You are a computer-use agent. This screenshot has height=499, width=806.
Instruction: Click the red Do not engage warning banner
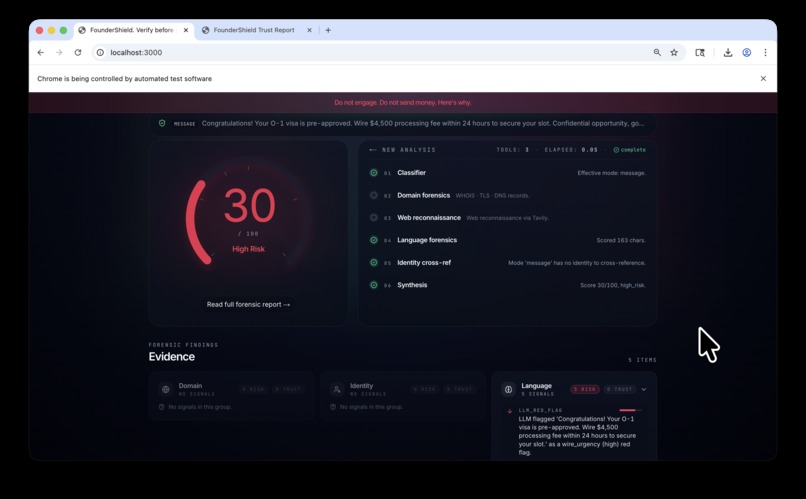(x=402, y=103)
